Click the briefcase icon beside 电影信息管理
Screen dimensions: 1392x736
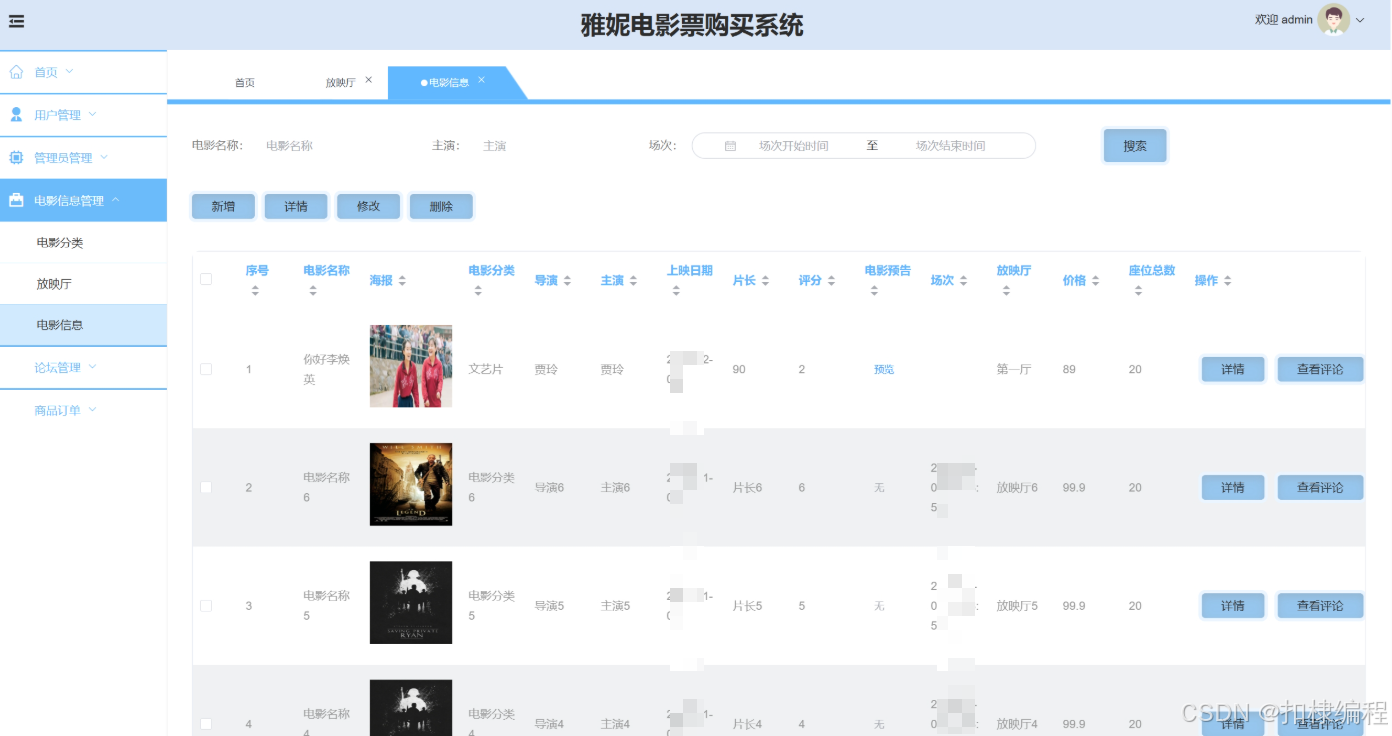click(x=16, y=200)
